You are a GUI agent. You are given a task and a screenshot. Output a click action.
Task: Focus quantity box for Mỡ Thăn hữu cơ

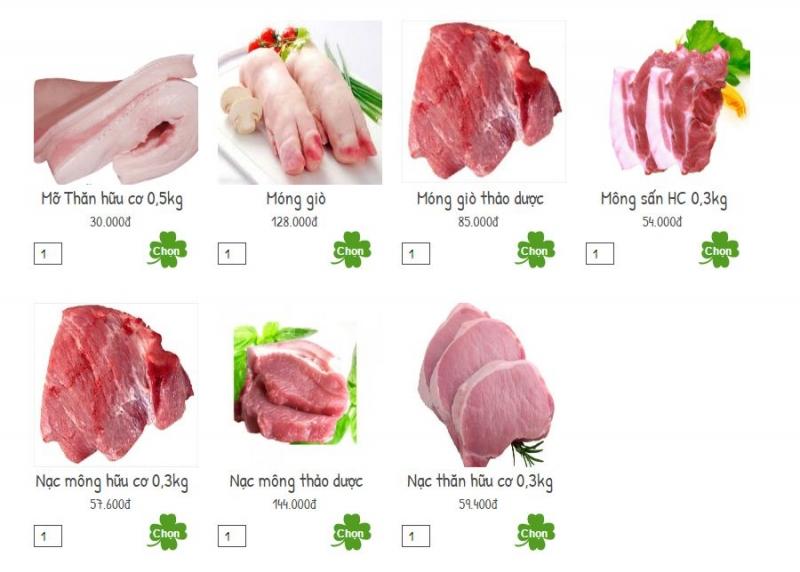click(48, 254)
